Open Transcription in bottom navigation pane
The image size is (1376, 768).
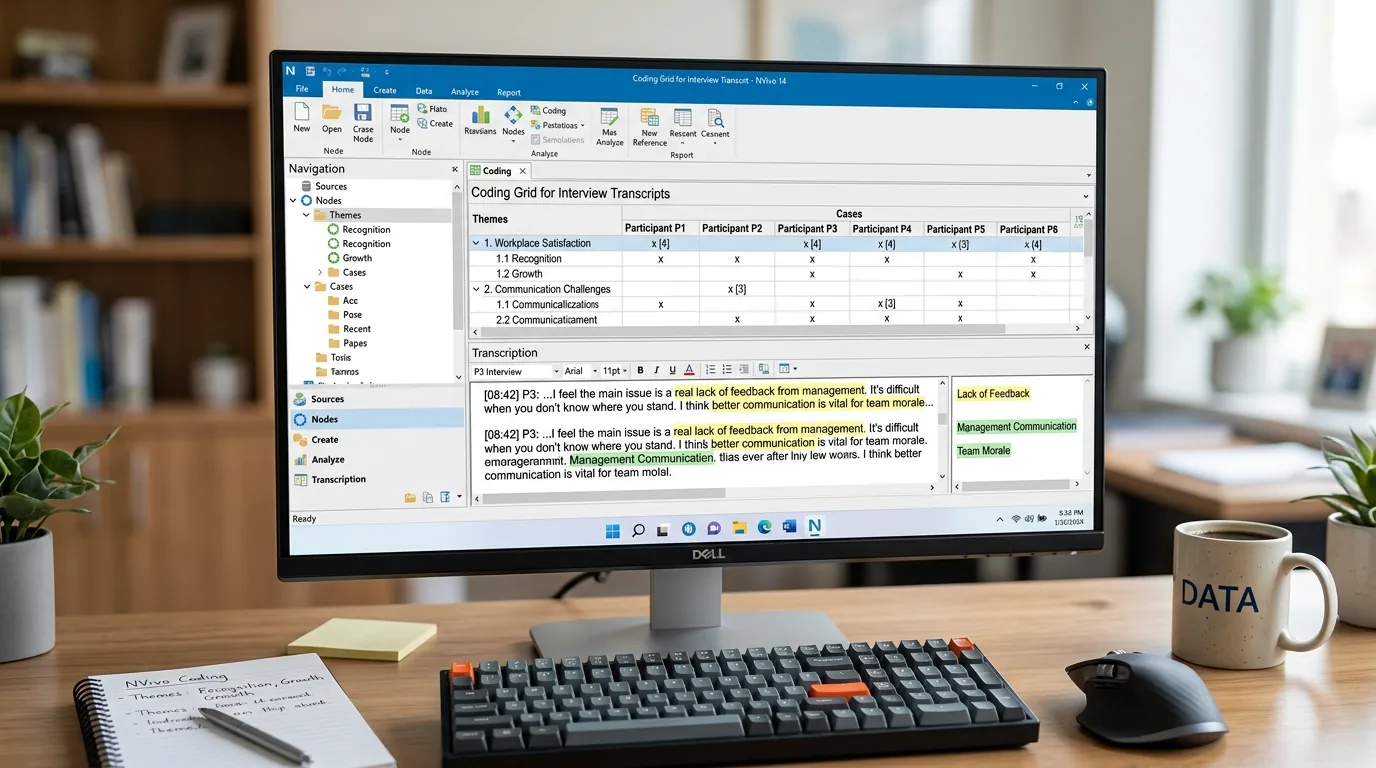coord(375,479)
